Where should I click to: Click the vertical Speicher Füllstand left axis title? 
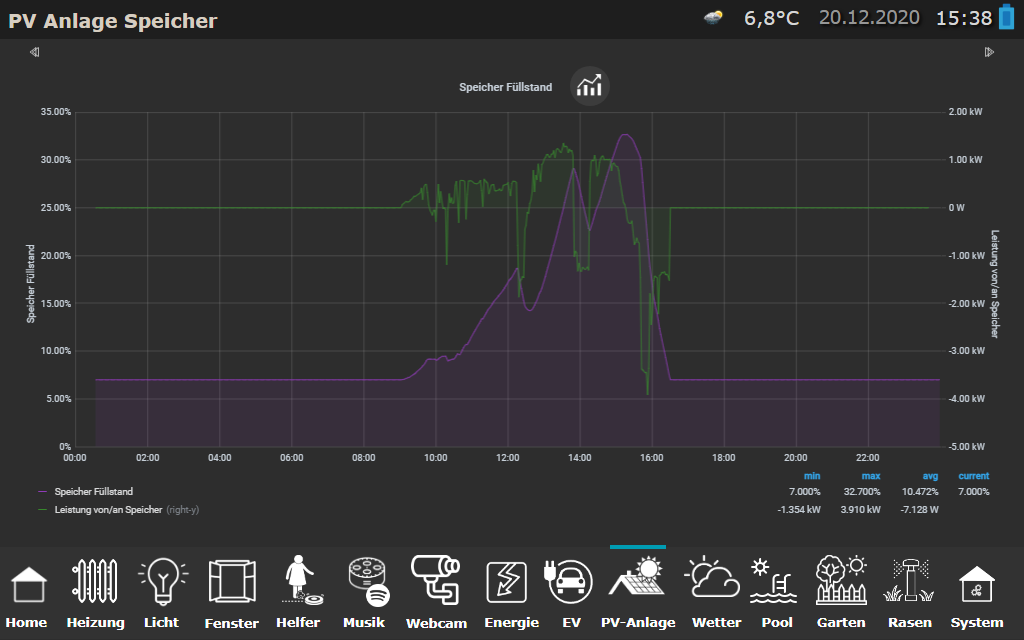31,283
